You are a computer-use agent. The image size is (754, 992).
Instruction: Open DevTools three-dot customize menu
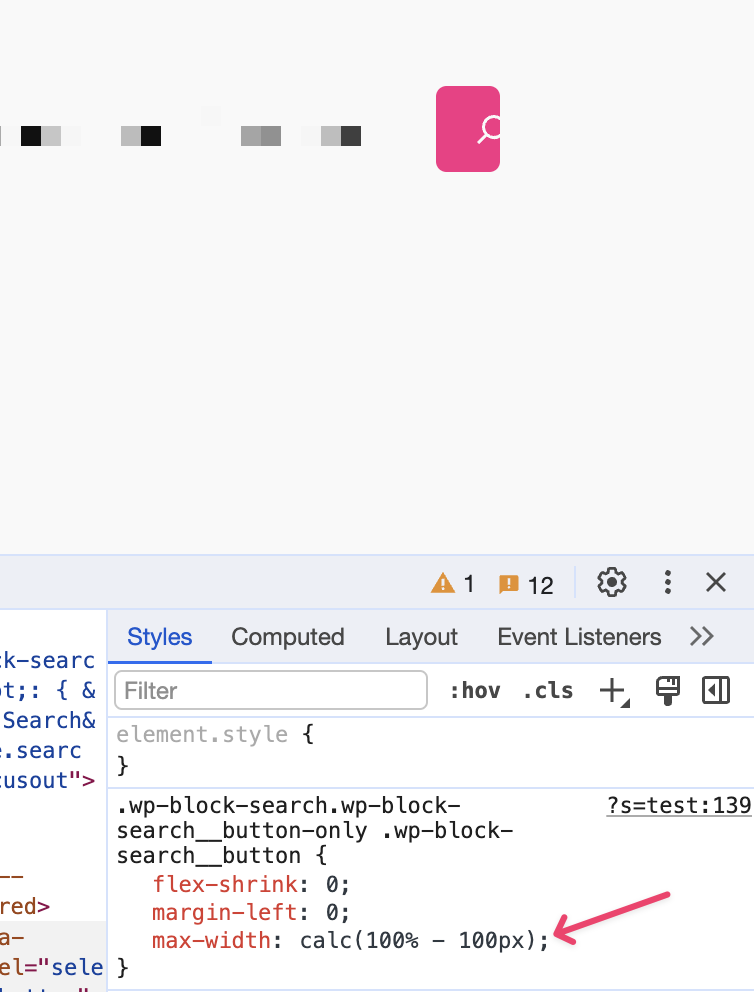tap(667, 582)
